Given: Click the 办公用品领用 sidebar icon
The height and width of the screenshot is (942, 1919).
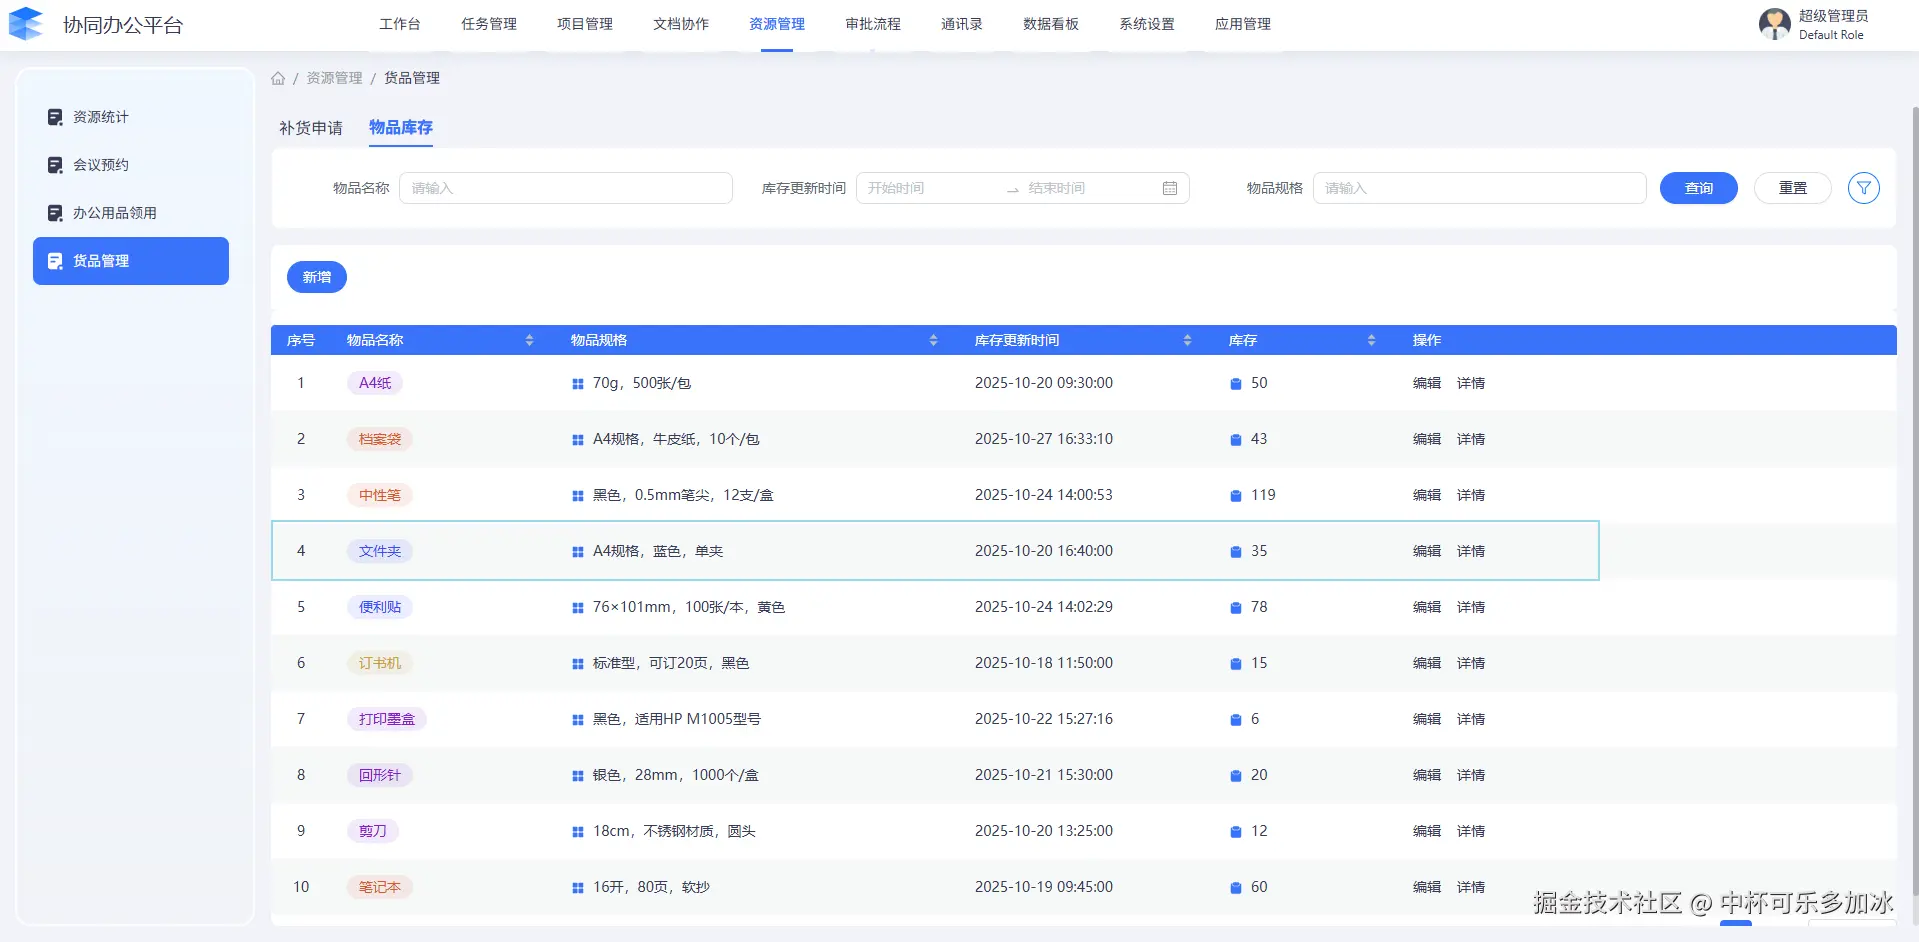Looking at the screenshot, I should 55,213.
